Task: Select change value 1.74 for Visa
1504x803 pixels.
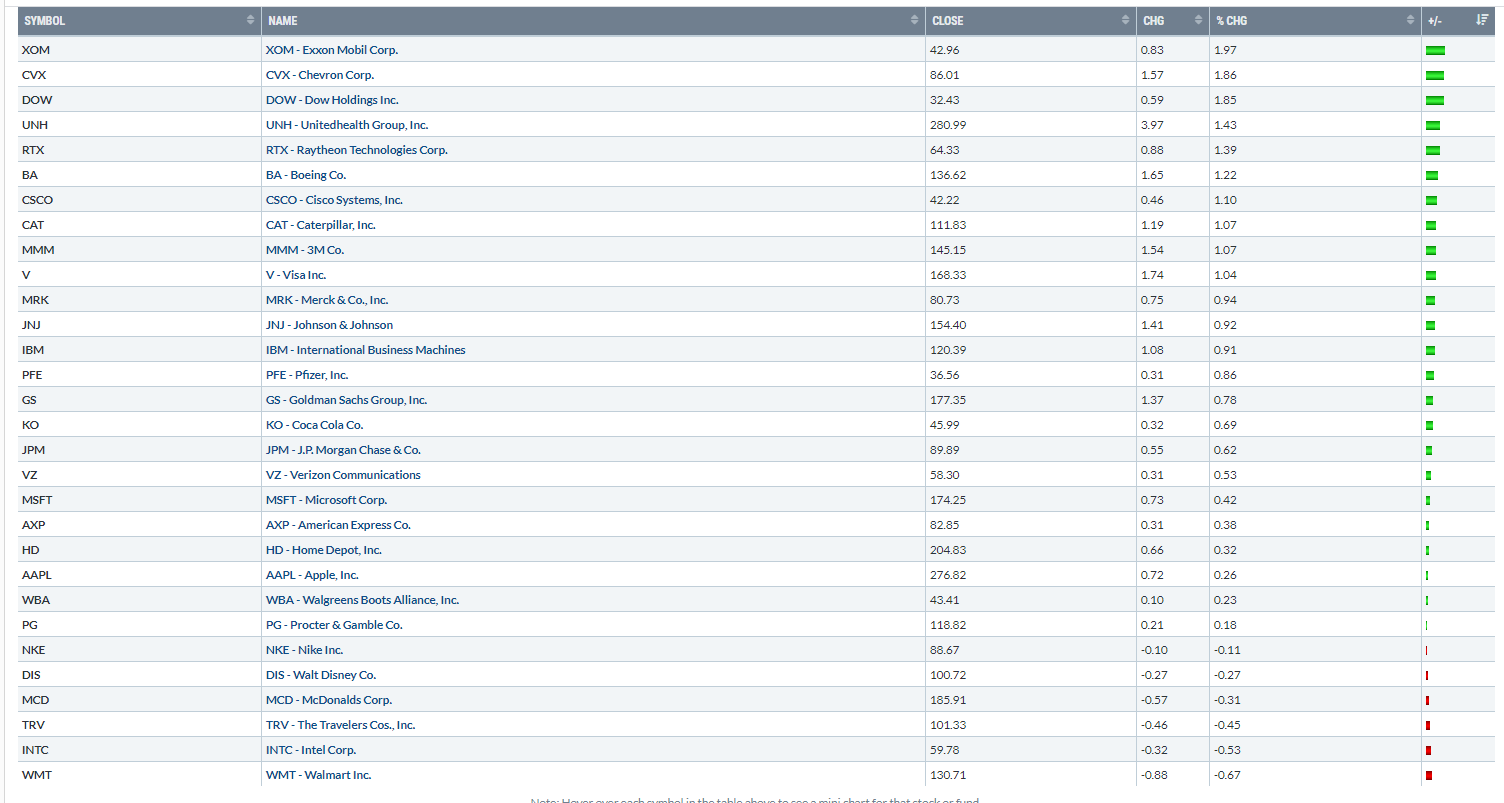Action: point(1152,275)
